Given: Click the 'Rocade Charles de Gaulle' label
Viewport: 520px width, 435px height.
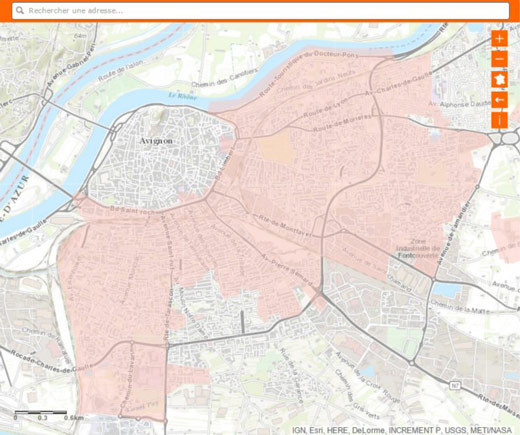Looking at the screenshot, I should pyautogui.click(x=51, y=362).
